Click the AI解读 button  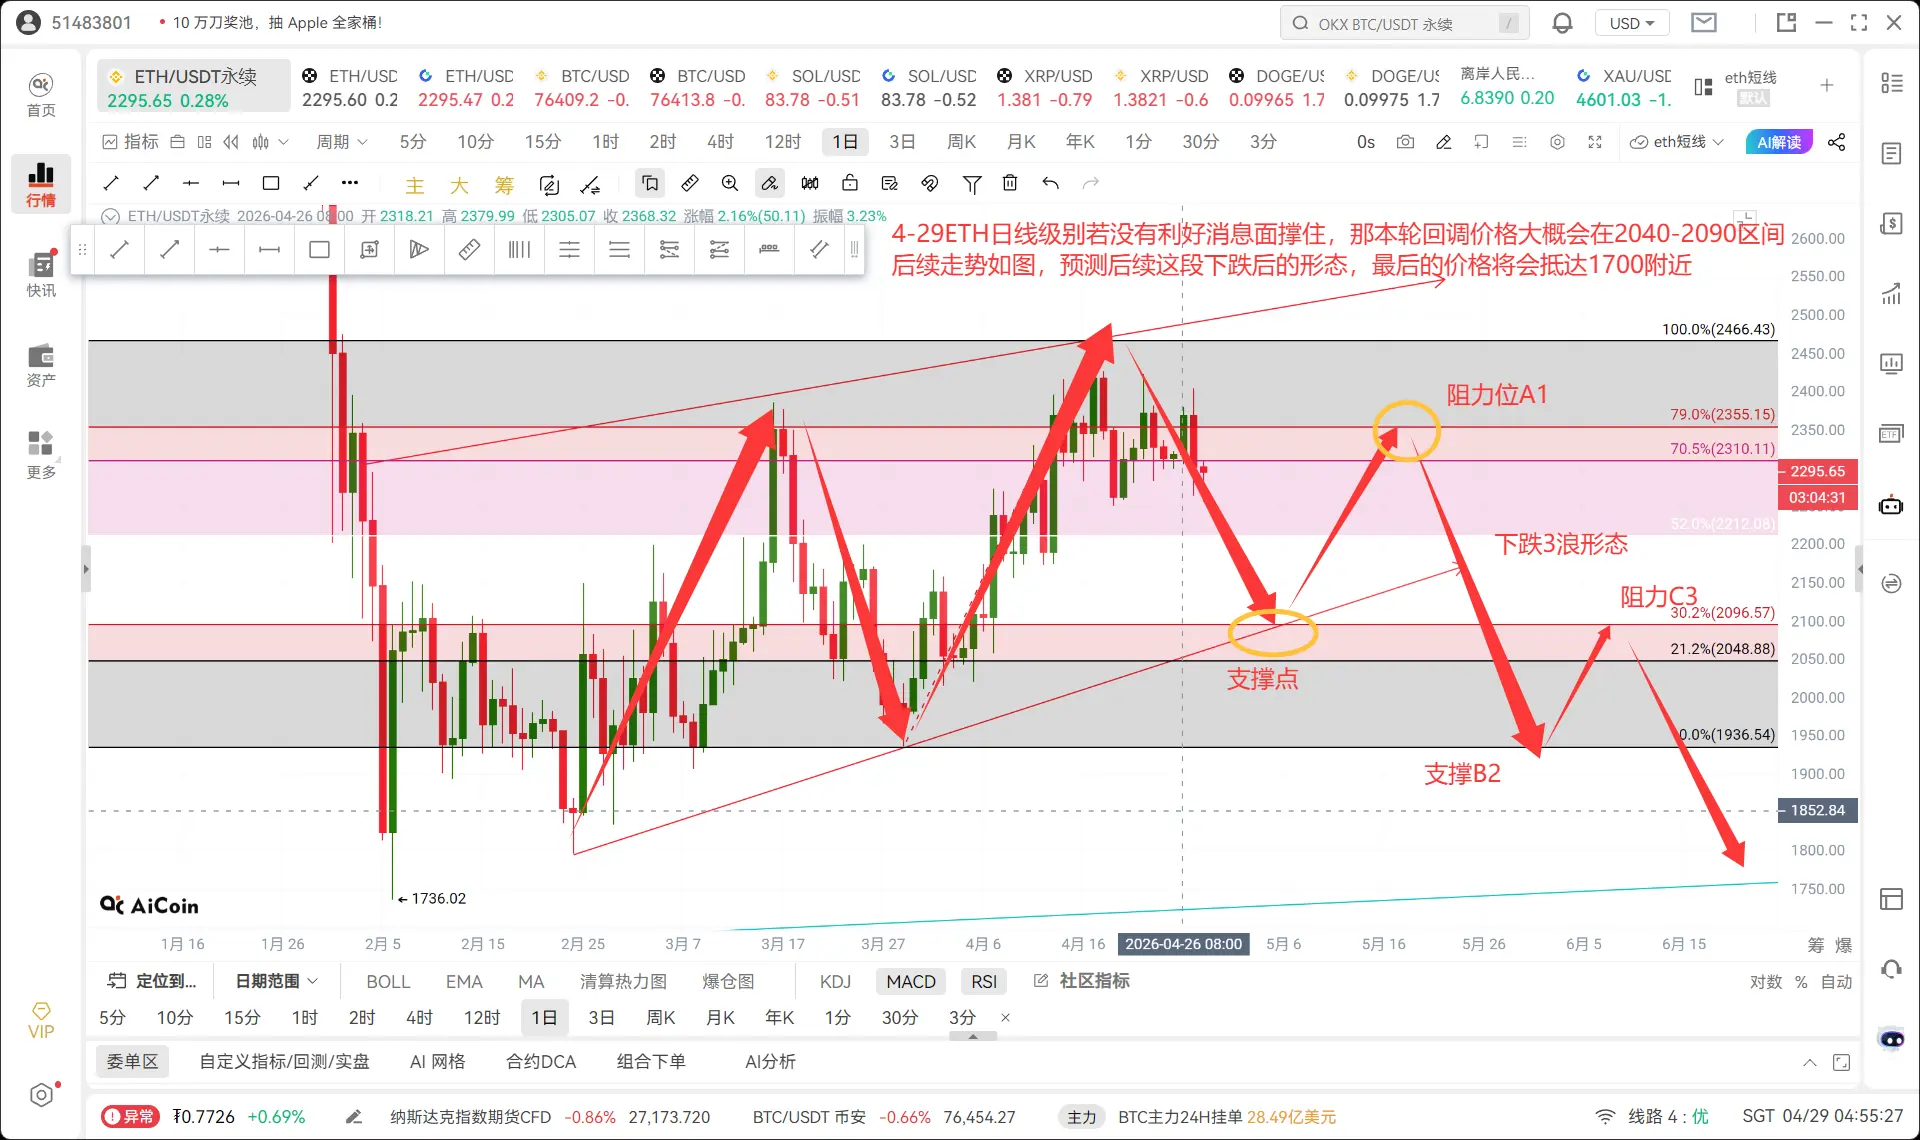pyautogui.click(x=1779, y=142)
